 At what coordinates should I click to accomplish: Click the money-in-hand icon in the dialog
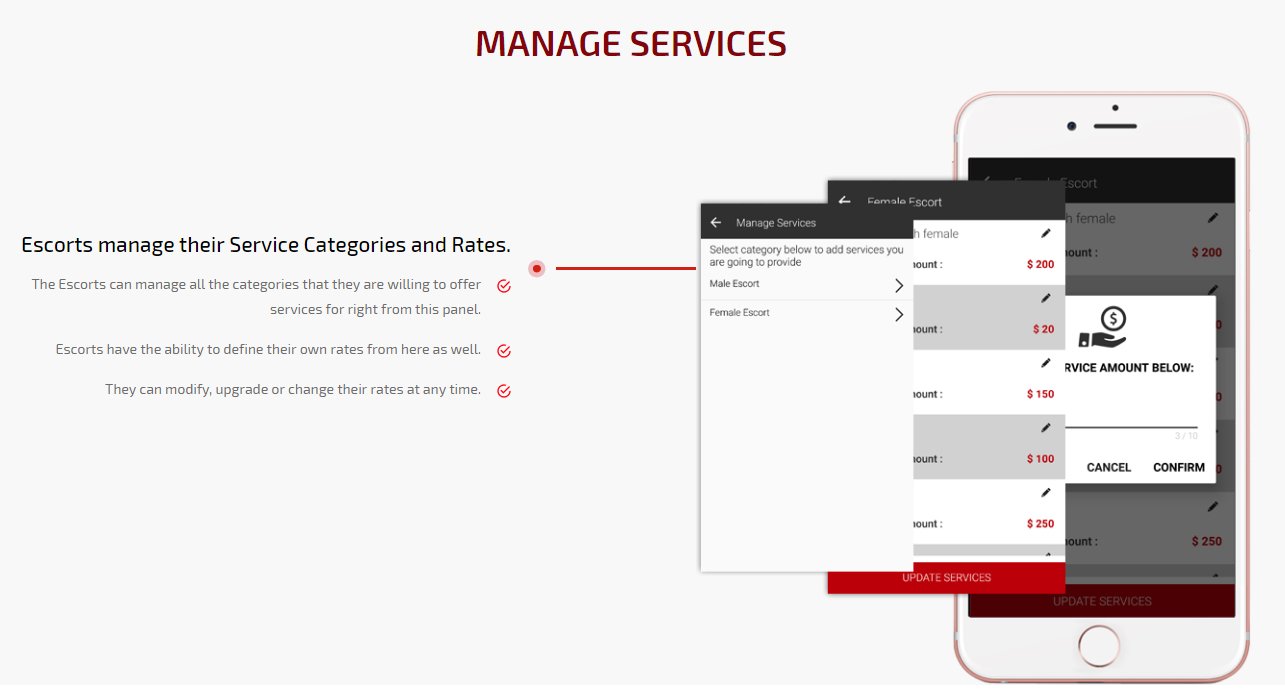[x=1104, y=327]
